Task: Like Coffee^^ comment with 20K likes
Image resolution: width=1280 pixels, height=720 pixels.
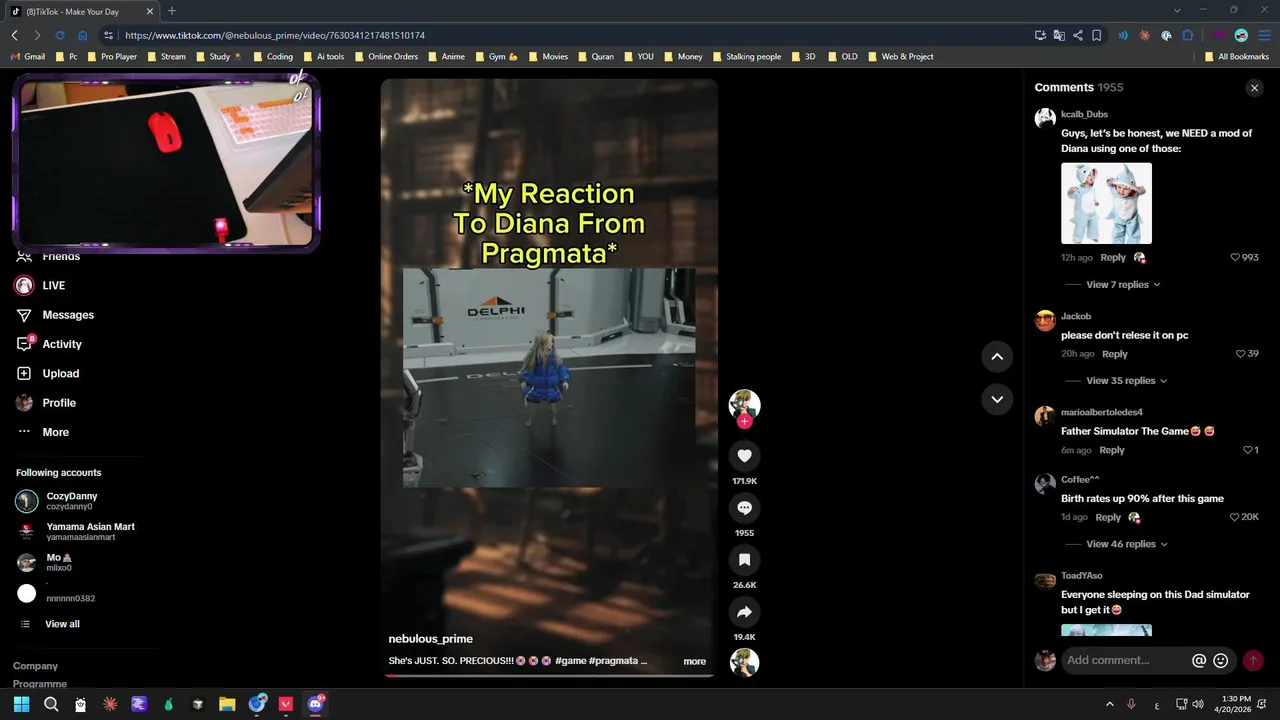Action: [1235, 517]
